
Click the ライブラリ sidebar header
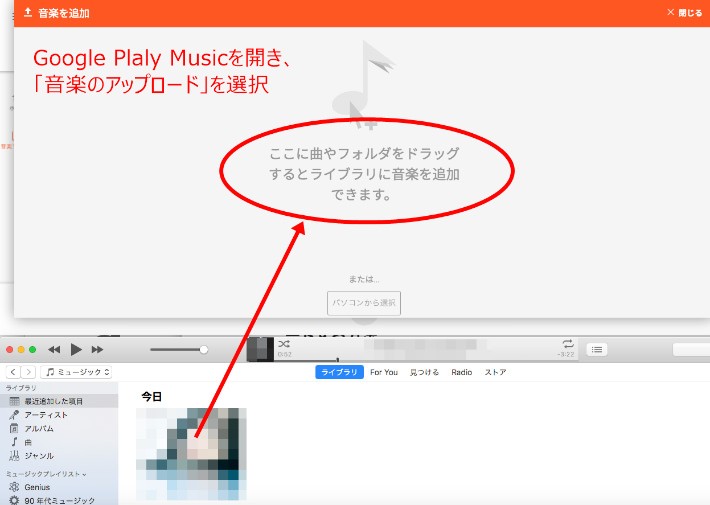(21, 388)
